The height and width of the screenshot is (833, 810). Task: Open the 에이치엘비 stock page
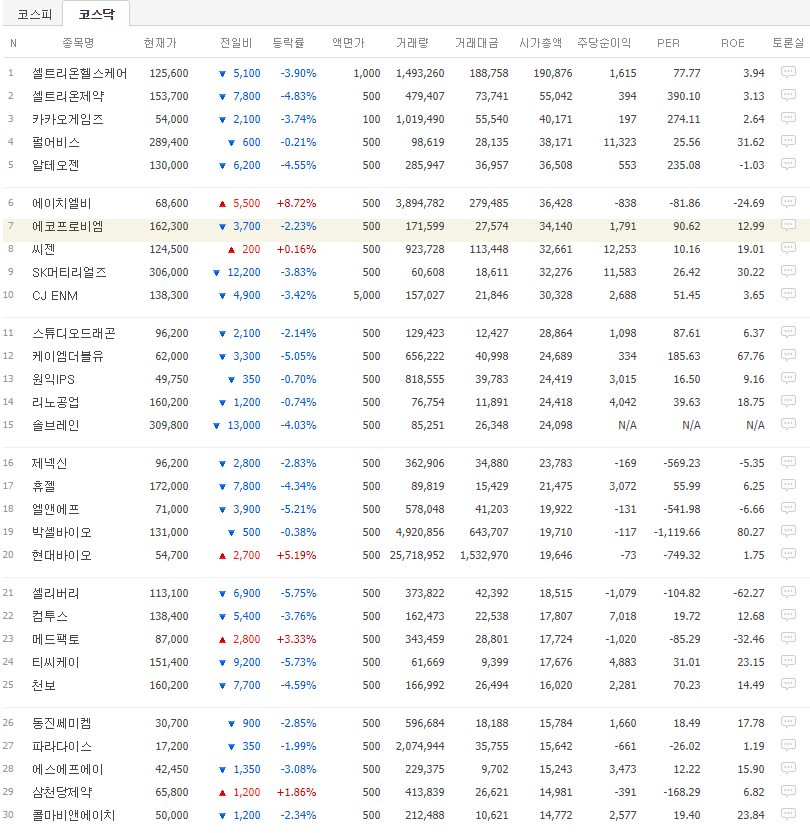click(62, 203)
